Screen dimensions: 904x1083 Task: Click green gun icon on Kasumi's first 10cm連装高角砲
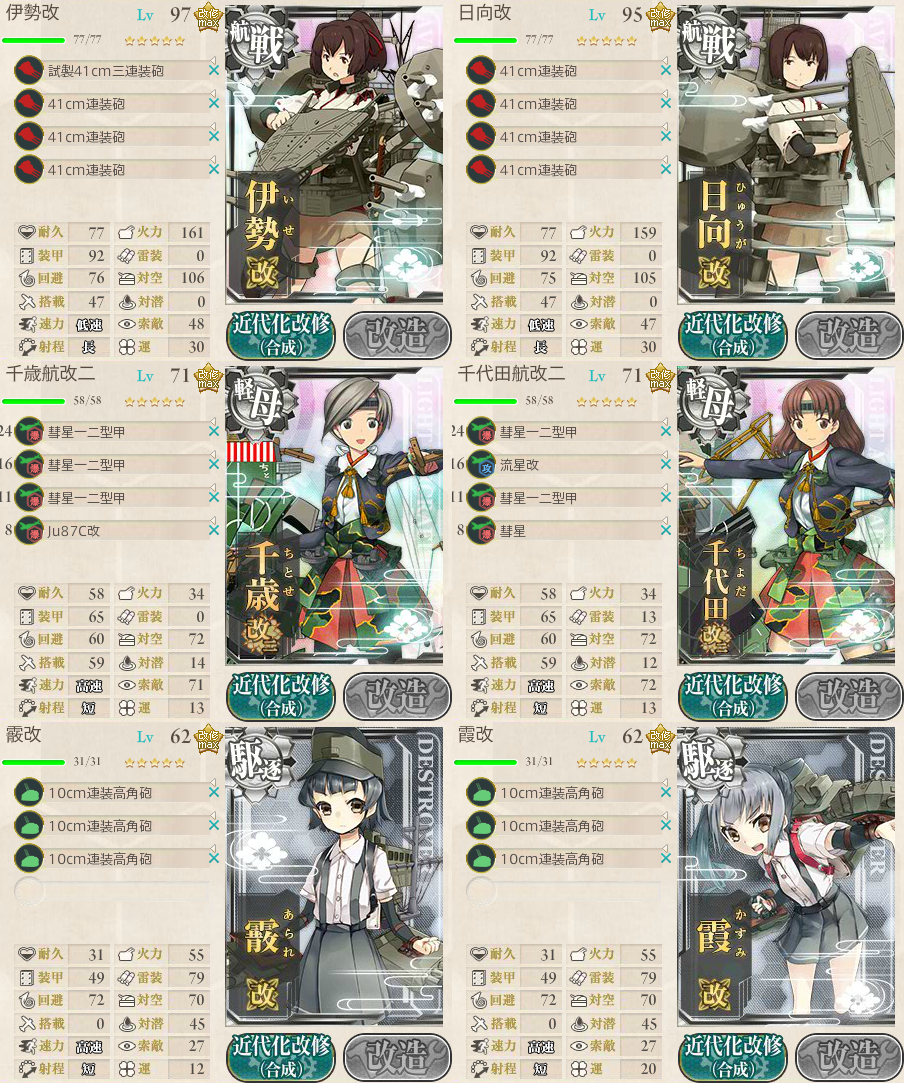point(481,793)
